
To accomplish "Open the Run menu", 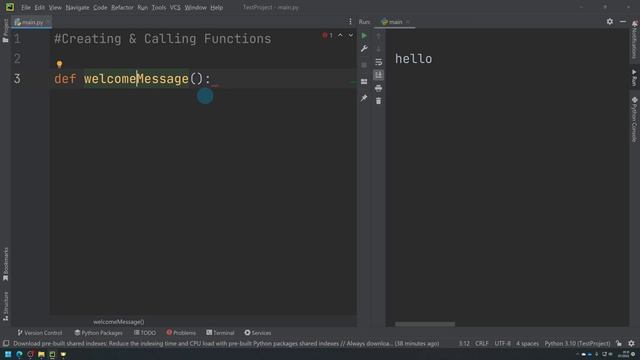I will pyautogui.click(x=142, y=7).
